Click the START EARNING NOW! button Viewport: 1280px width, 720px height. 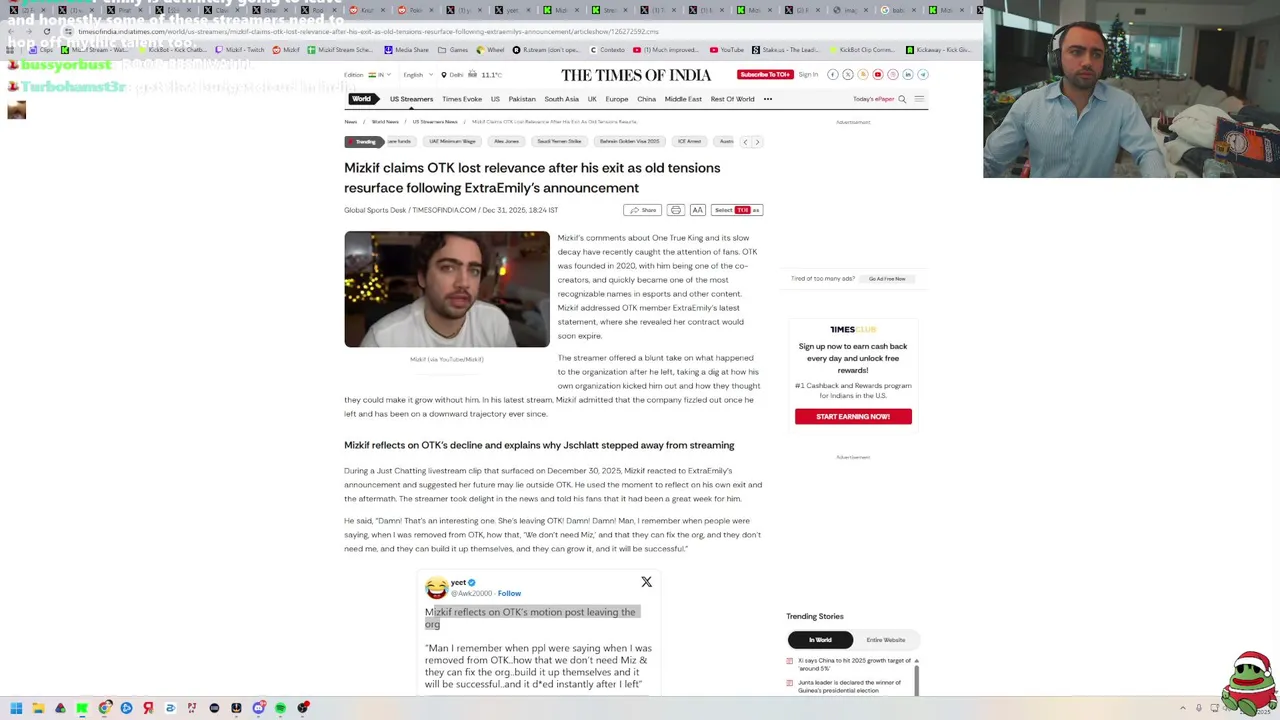click(x=853, y=416)
